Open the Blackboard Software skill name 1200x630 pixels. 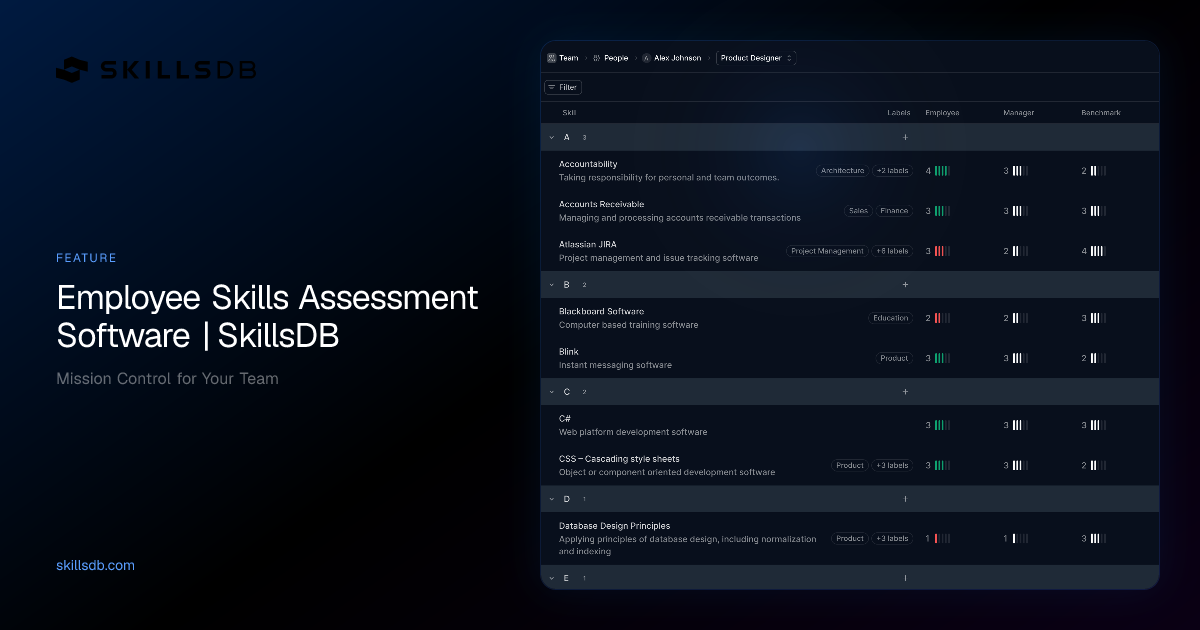pos(601,311)
